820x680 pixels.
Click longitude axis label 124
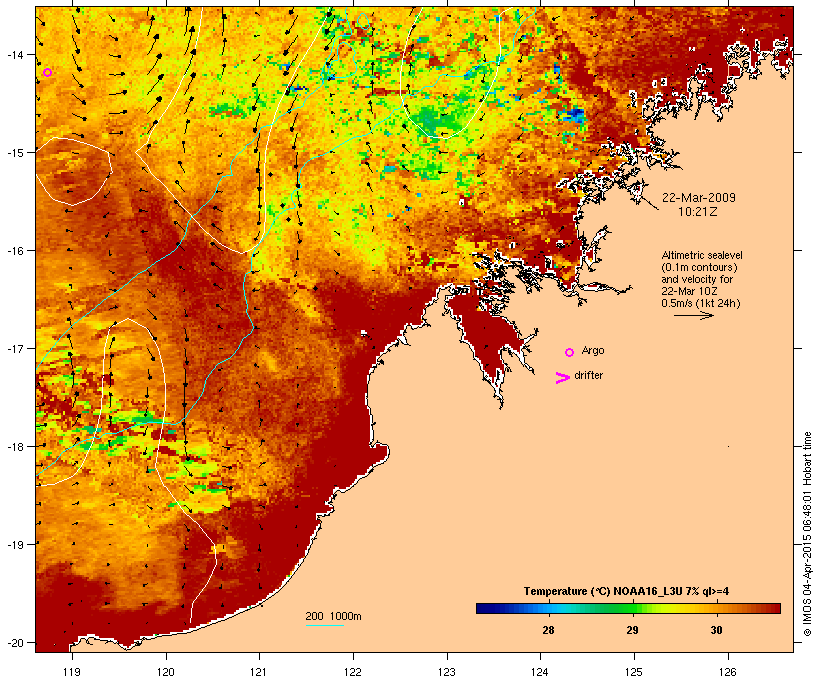(x=540, y=672)
